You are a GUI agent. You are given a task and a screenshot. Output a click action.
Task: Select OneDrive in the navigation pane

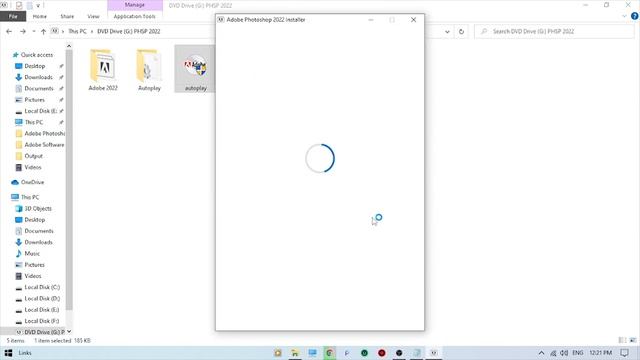coord(32,182)
